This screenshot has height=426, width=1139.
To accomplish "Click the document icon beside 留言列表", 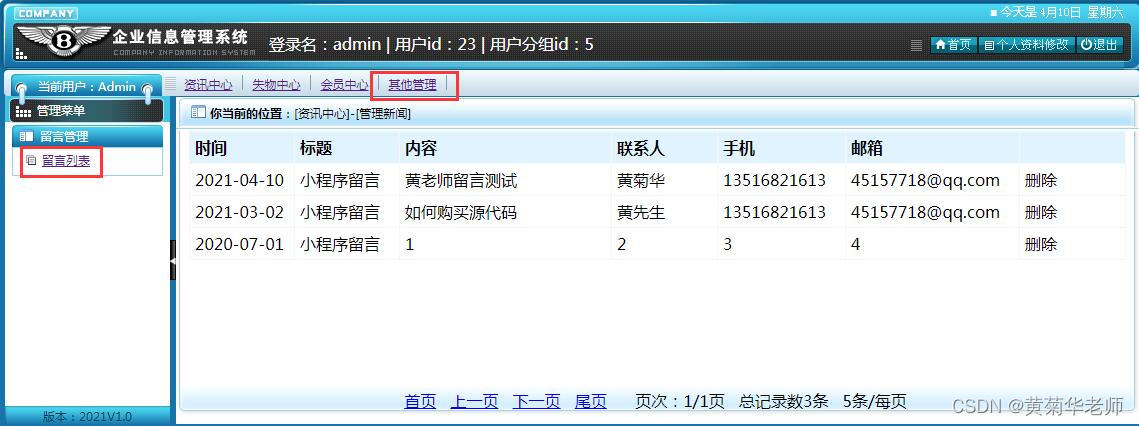I will pyautogui.click(x=31, y=161).
